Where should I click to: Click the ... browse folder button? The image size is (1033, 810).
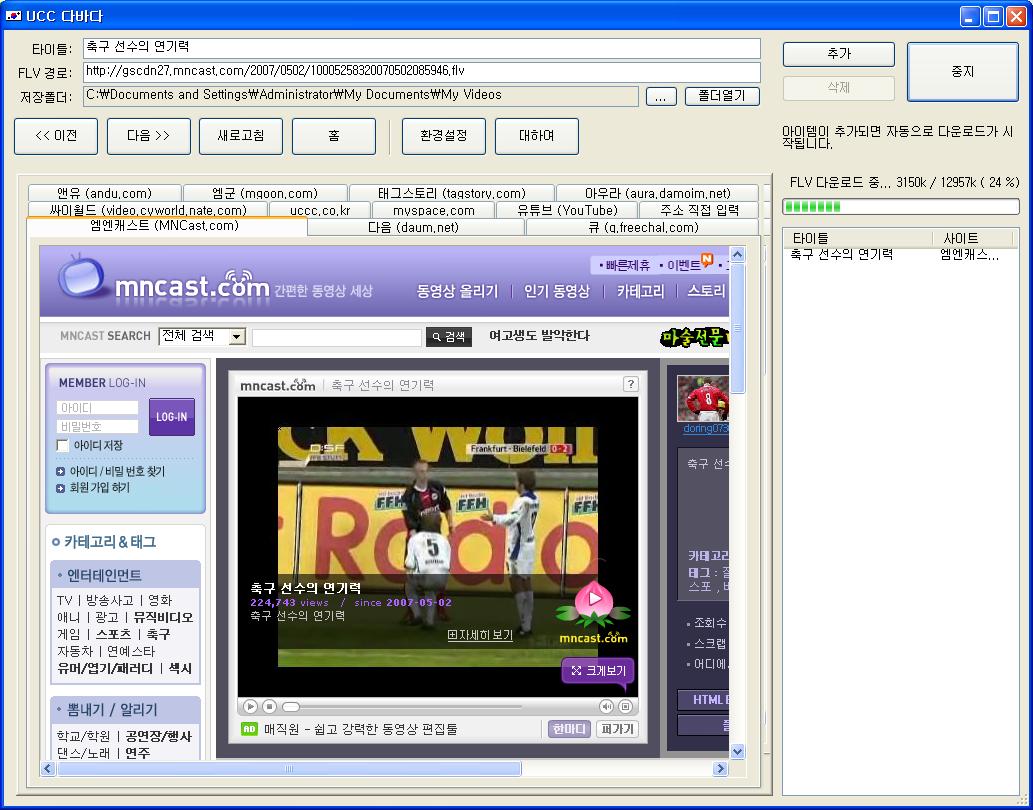point(661,97)
